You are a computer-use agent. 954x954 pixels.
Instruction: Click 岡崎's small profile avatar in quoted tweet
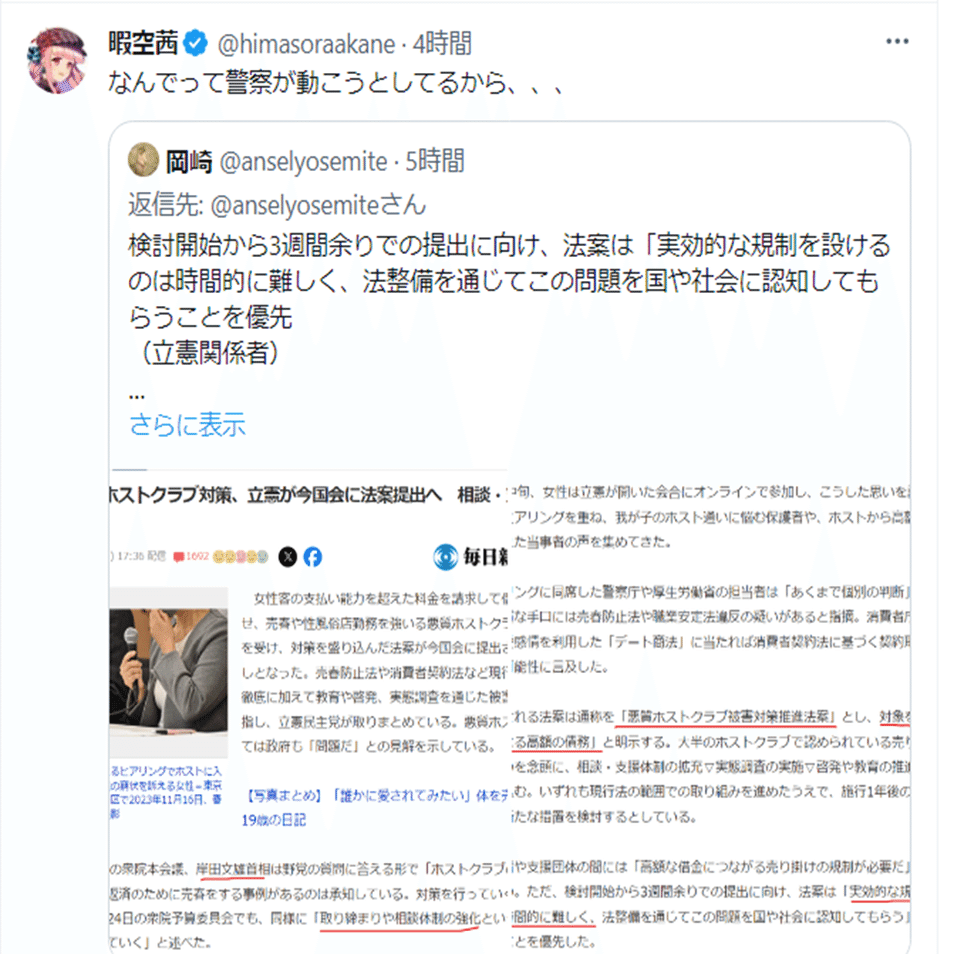[x=144, y=160]
